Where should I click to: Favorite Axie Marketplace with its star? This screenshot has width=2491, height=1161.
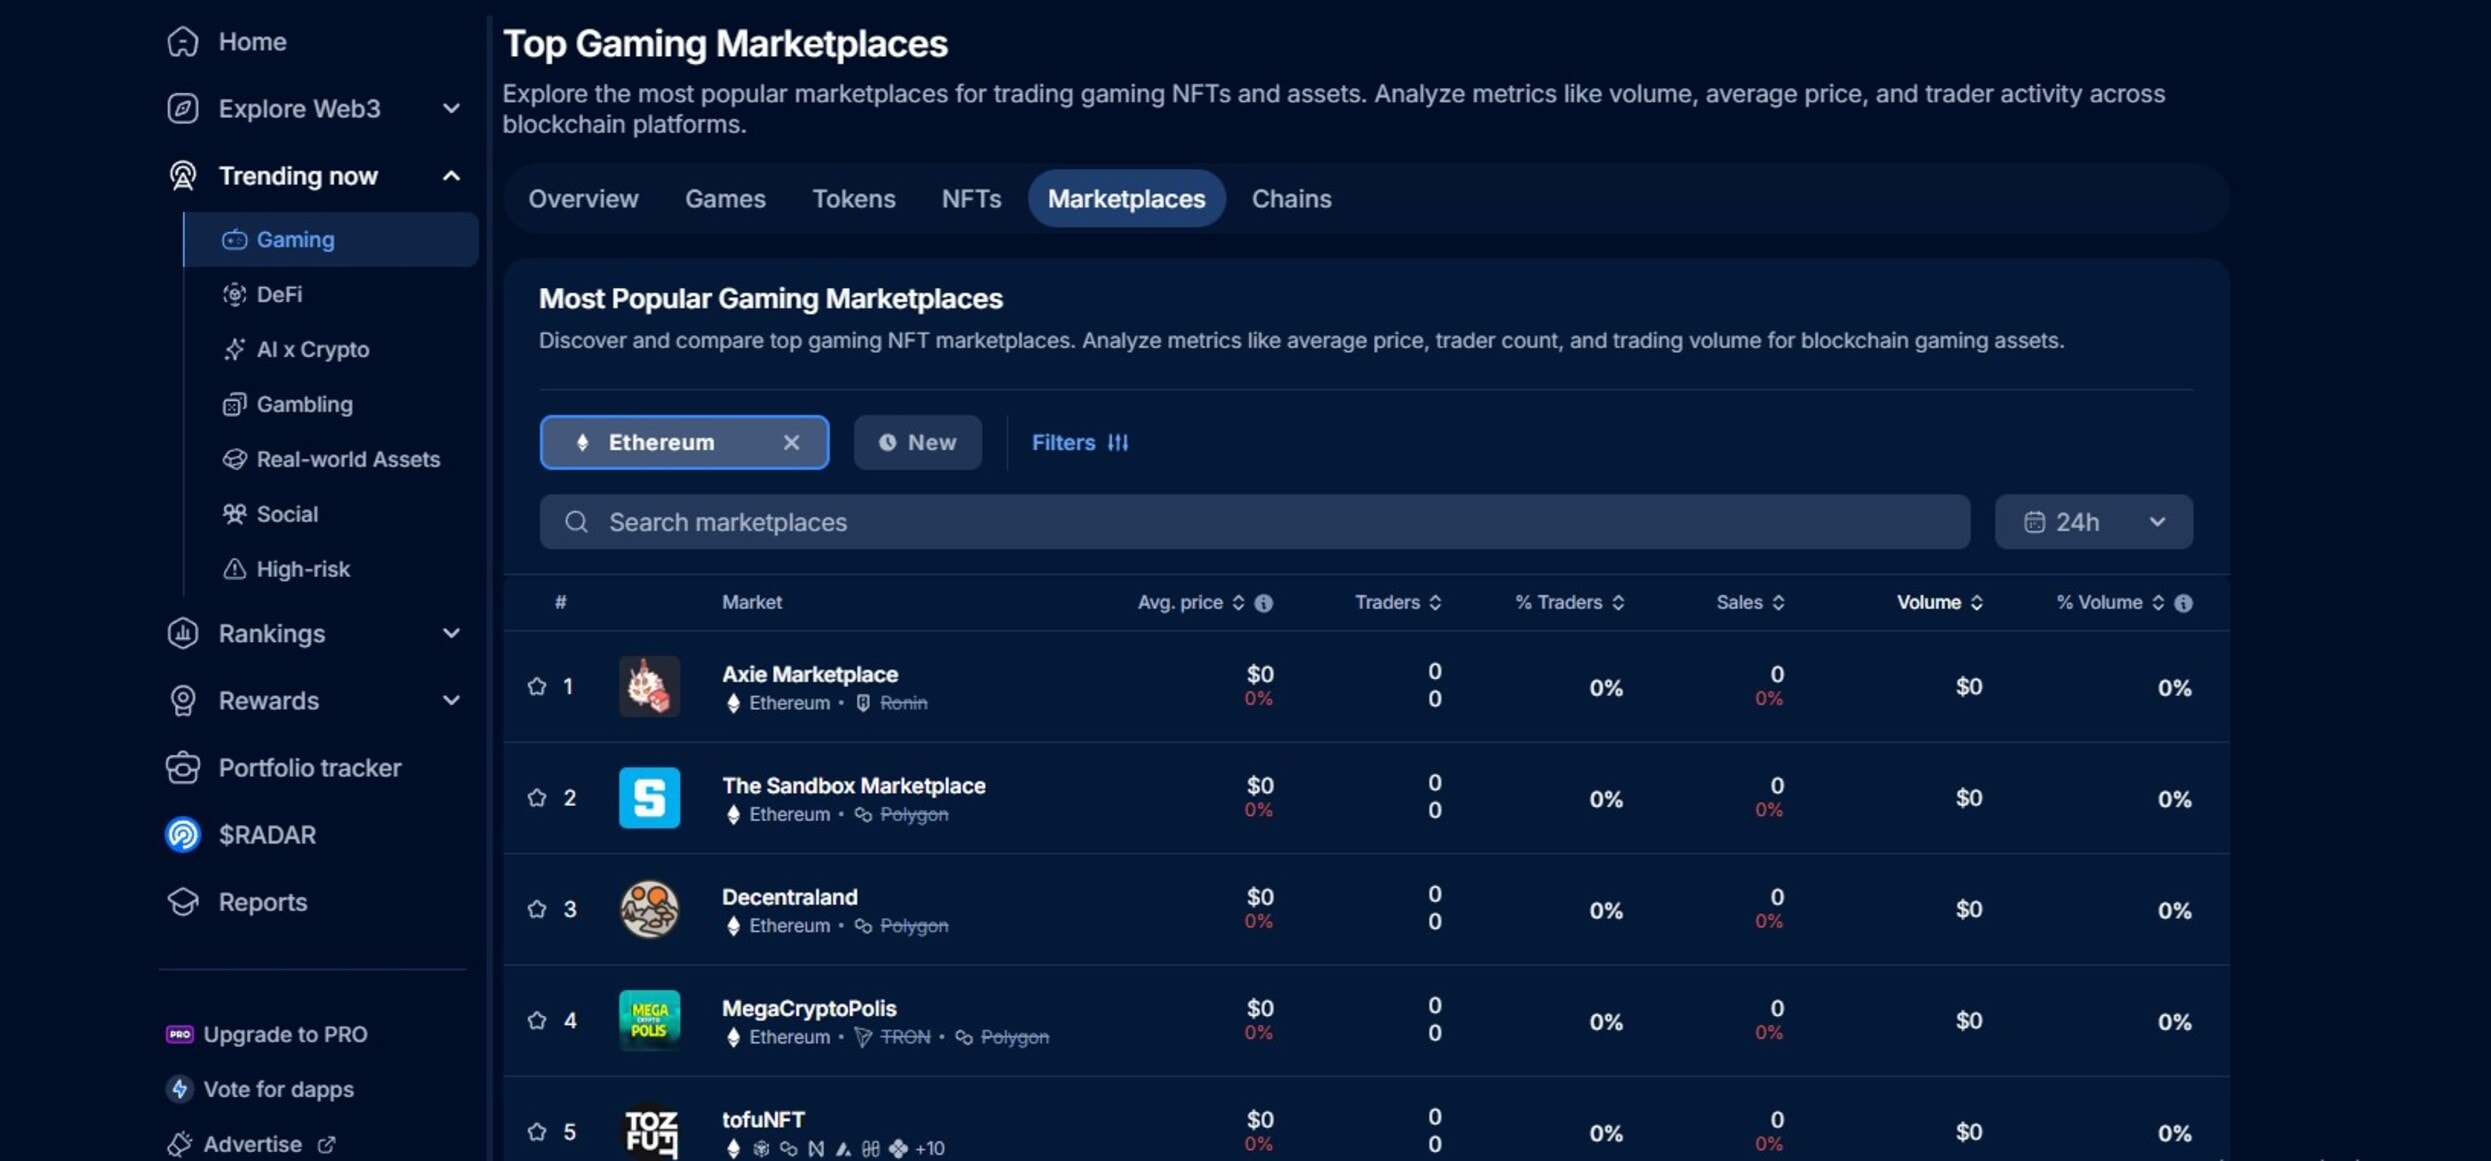click(537, 687)
